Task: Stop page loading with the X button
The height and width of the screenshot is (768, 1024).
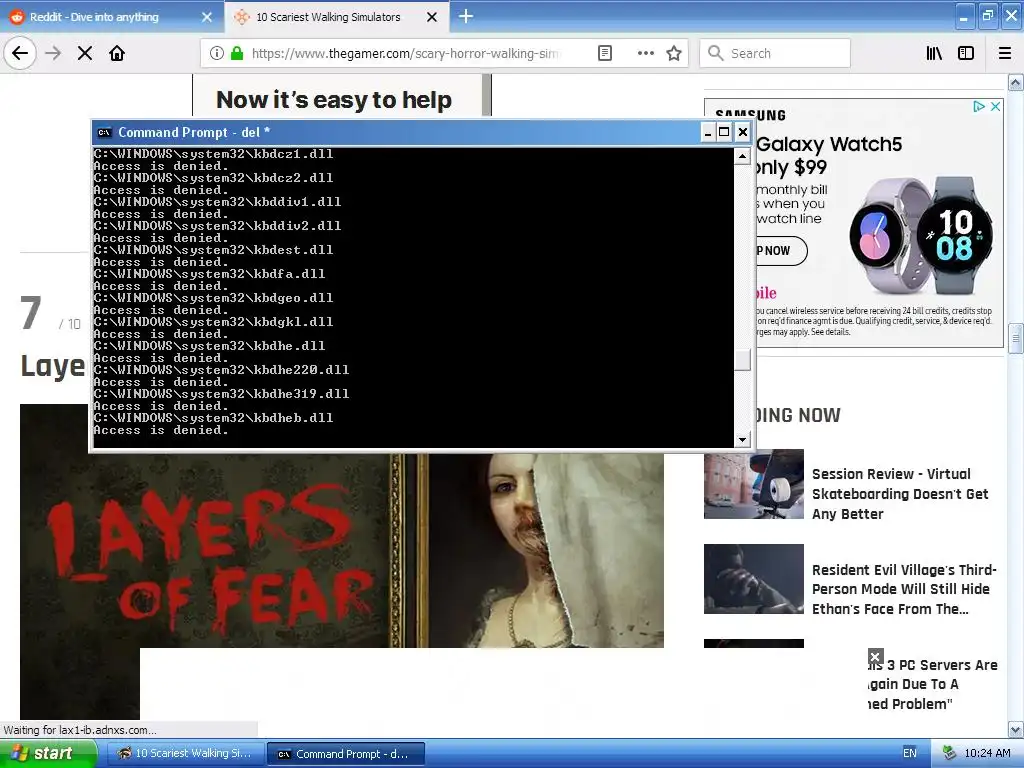Action: (x=85, y=53)
